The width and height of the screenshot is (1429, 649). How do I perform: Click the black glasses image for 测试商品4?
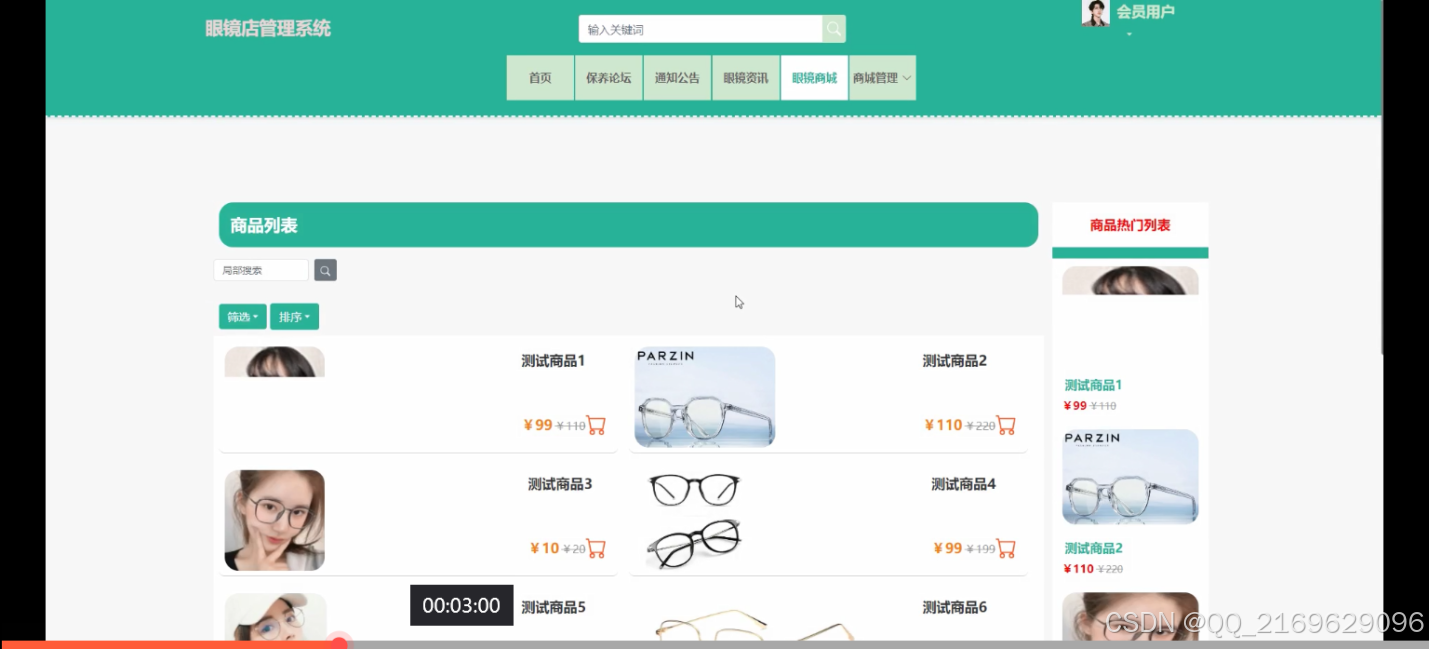coord(696,520)
